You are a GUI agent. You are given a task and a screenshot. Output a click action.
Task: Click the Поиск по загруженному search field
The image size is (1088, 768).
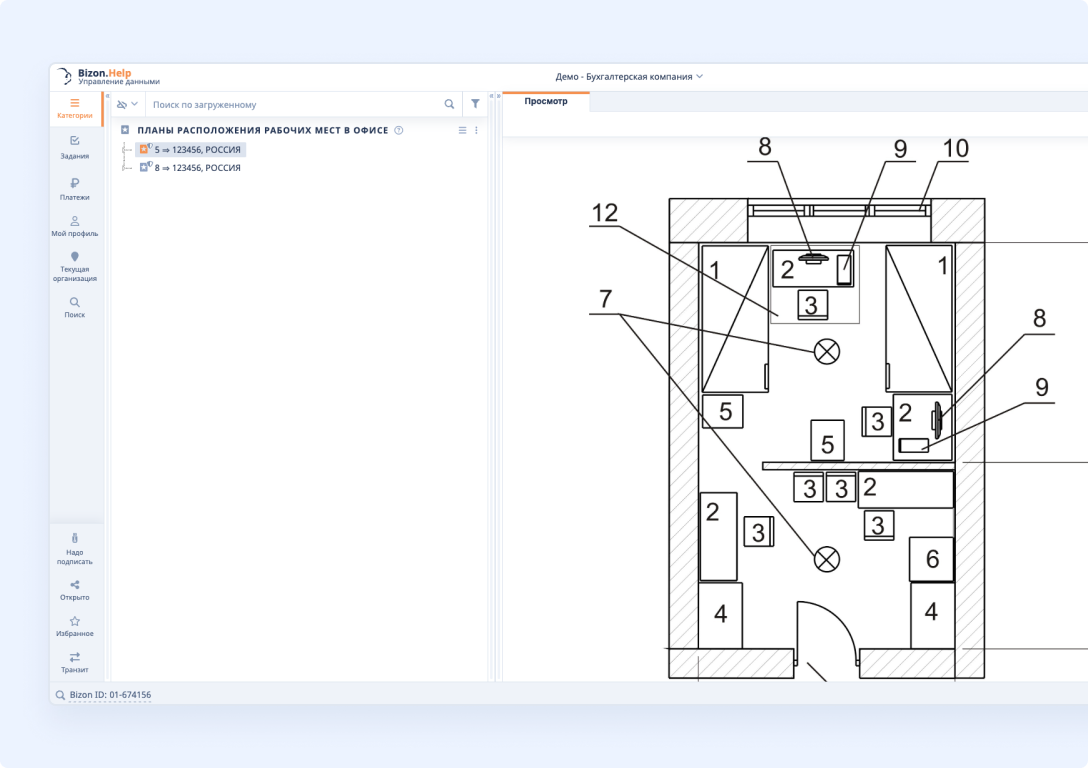(295, 104)
